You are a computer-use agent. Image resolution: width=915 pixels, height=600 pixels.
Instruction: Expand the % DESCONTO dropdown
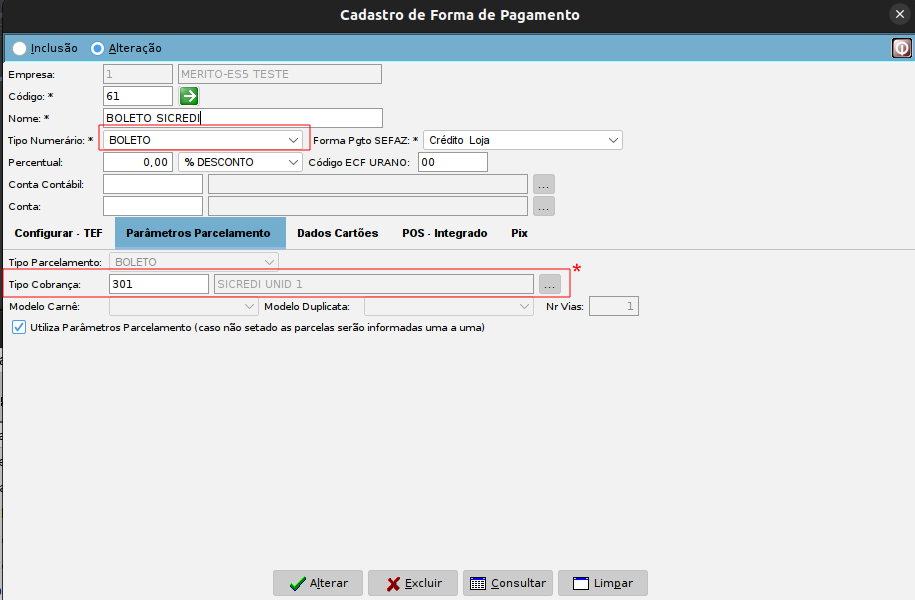[293, 162]
